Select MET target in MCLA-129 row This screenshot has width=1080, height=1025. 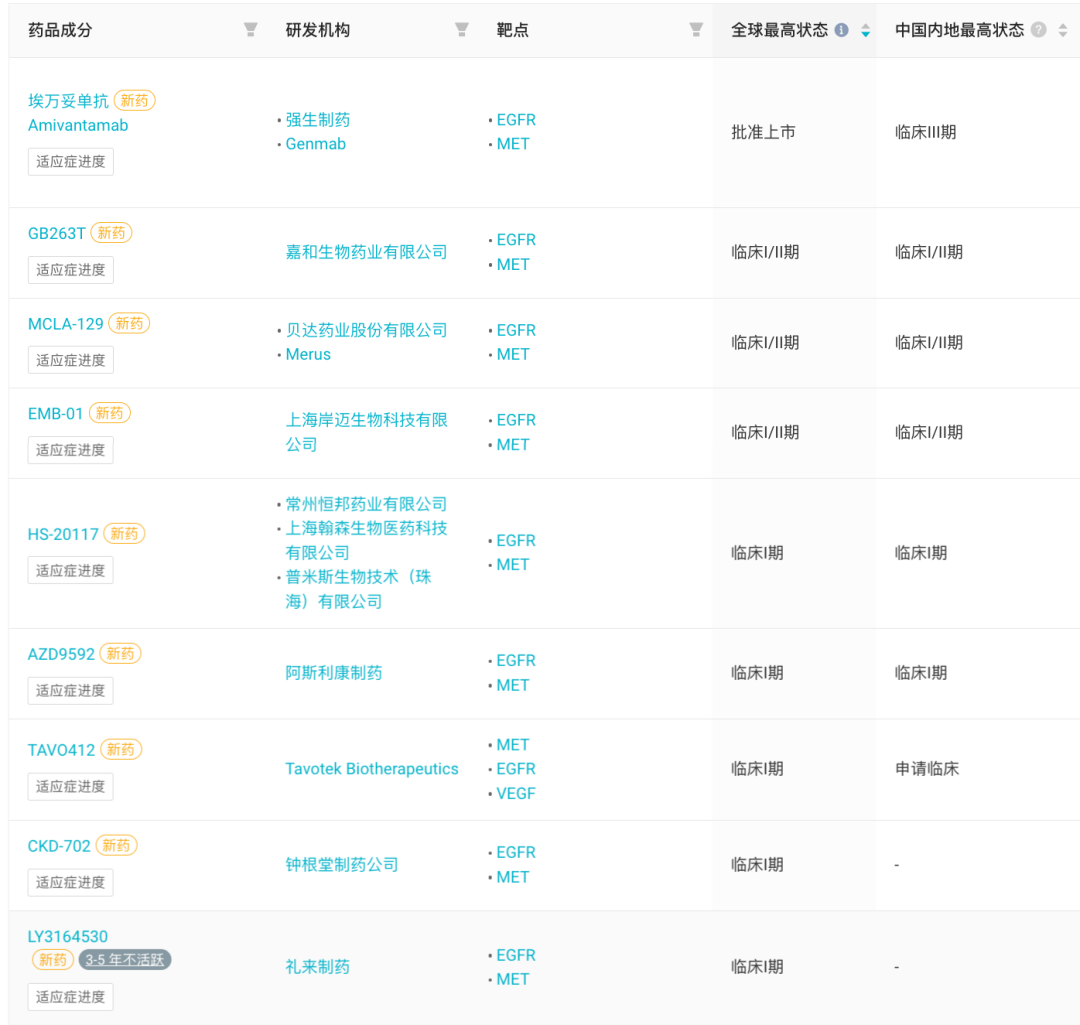(513, 354)
